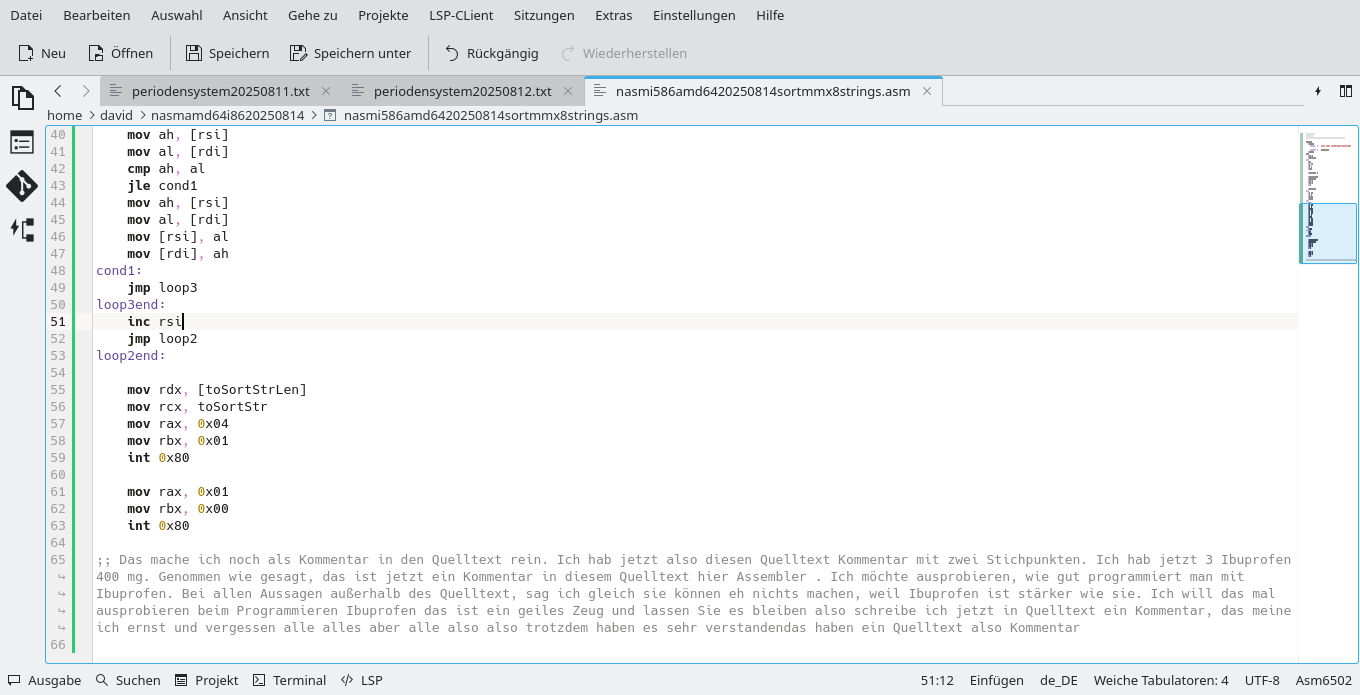Jump in the minimap scrollbar preview

click(x=1328, y=232)
